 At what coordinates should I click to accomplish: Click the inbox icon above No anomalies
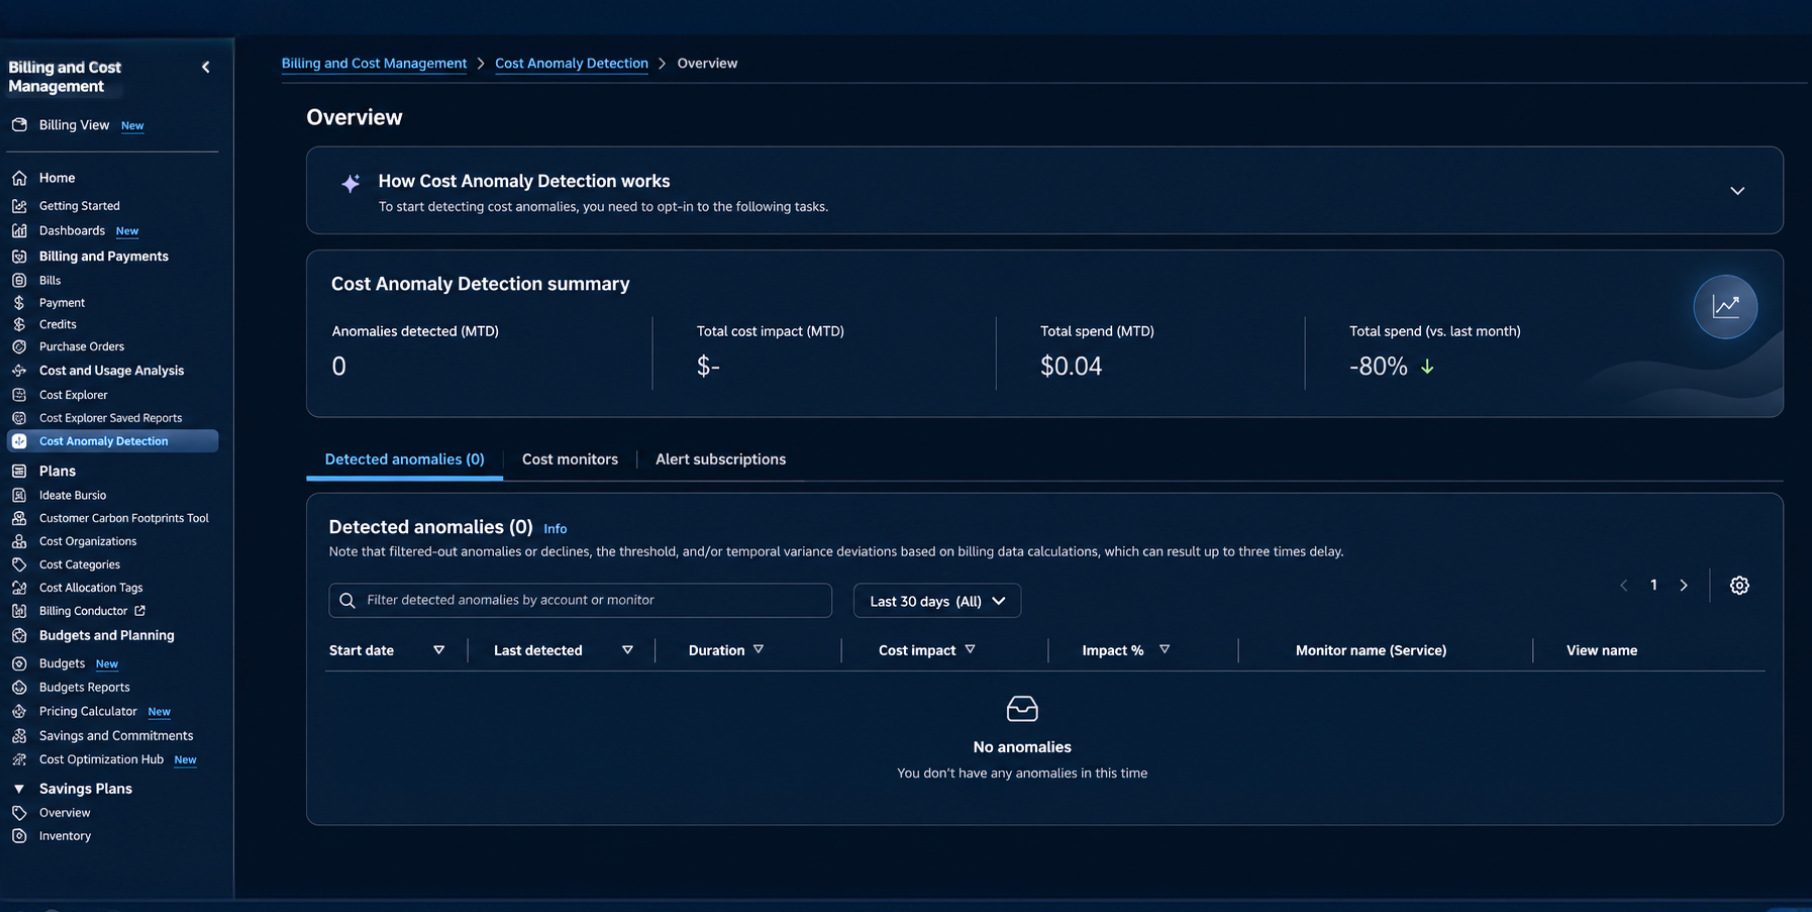1022,709
